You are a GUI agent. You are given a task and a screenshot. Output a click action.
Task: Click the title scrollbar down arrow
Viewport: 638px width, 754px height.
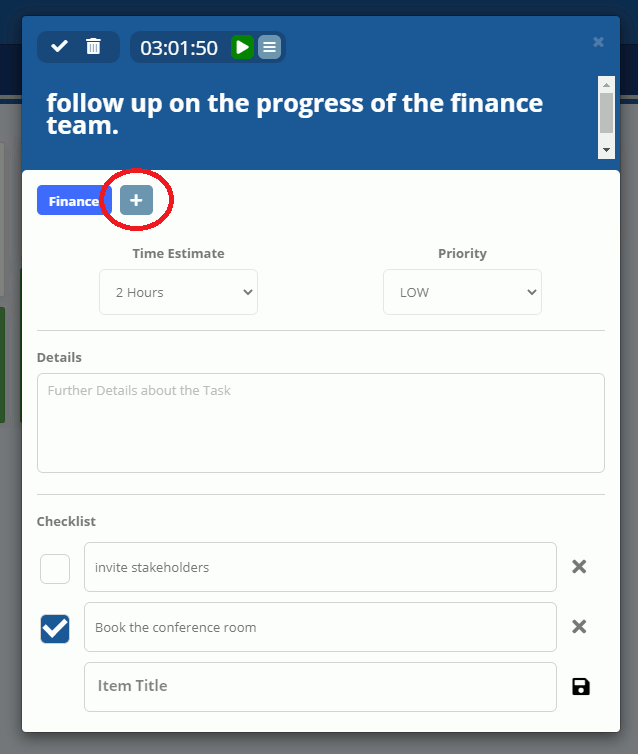click(606, 150)
